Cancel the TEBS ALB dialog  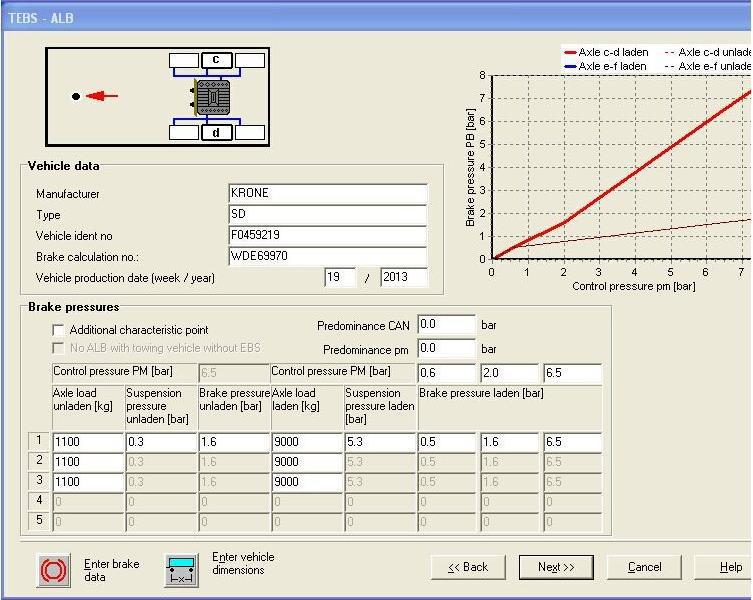[644, 567]
